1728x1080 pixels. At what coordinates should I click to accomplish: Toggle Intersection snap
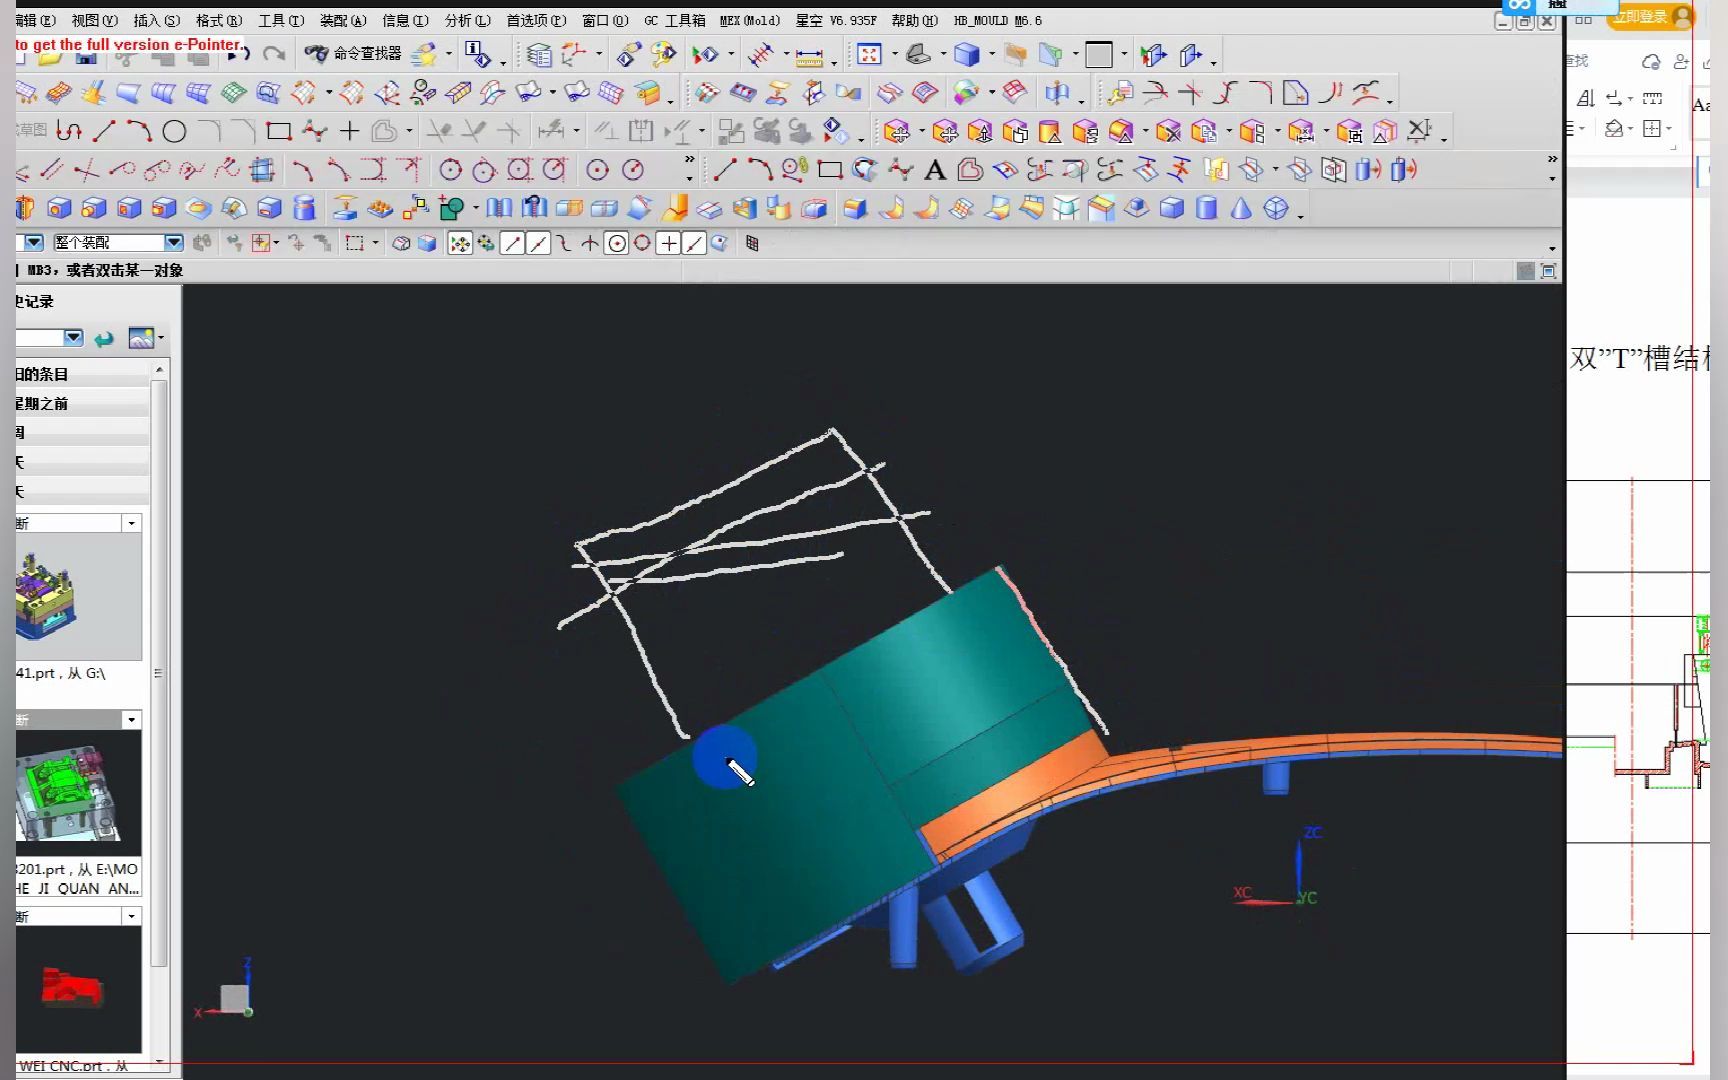coord(590,243)
